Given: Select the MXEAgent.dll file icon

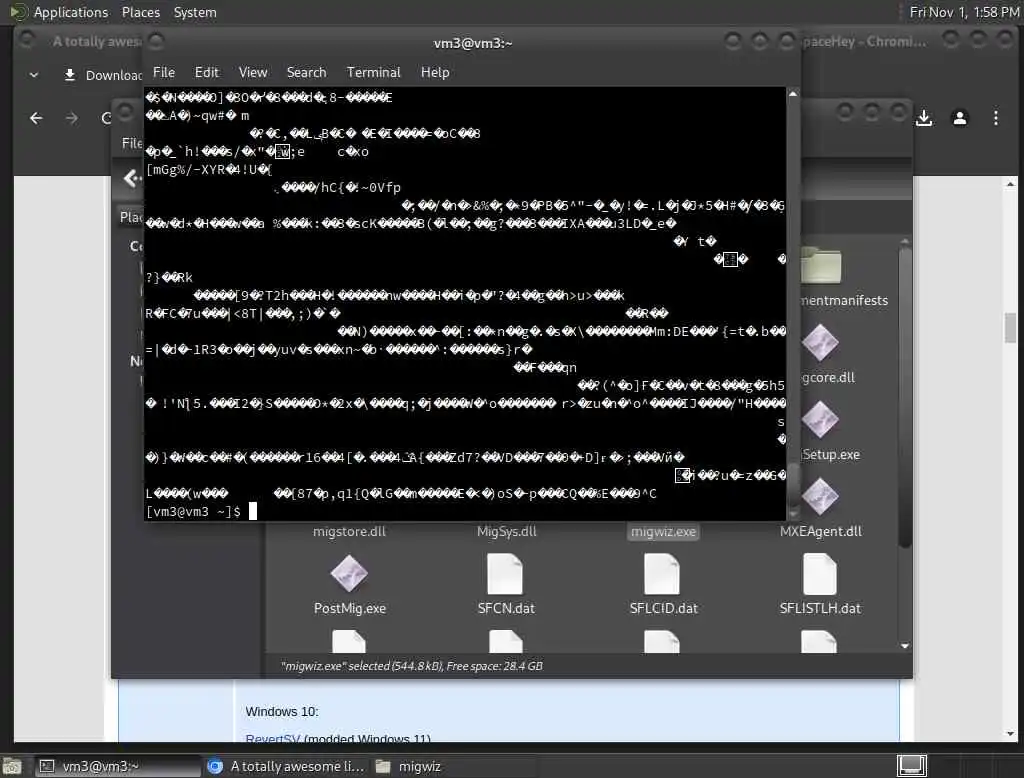Looking at the screenshot, I should [x=820, y=496].
